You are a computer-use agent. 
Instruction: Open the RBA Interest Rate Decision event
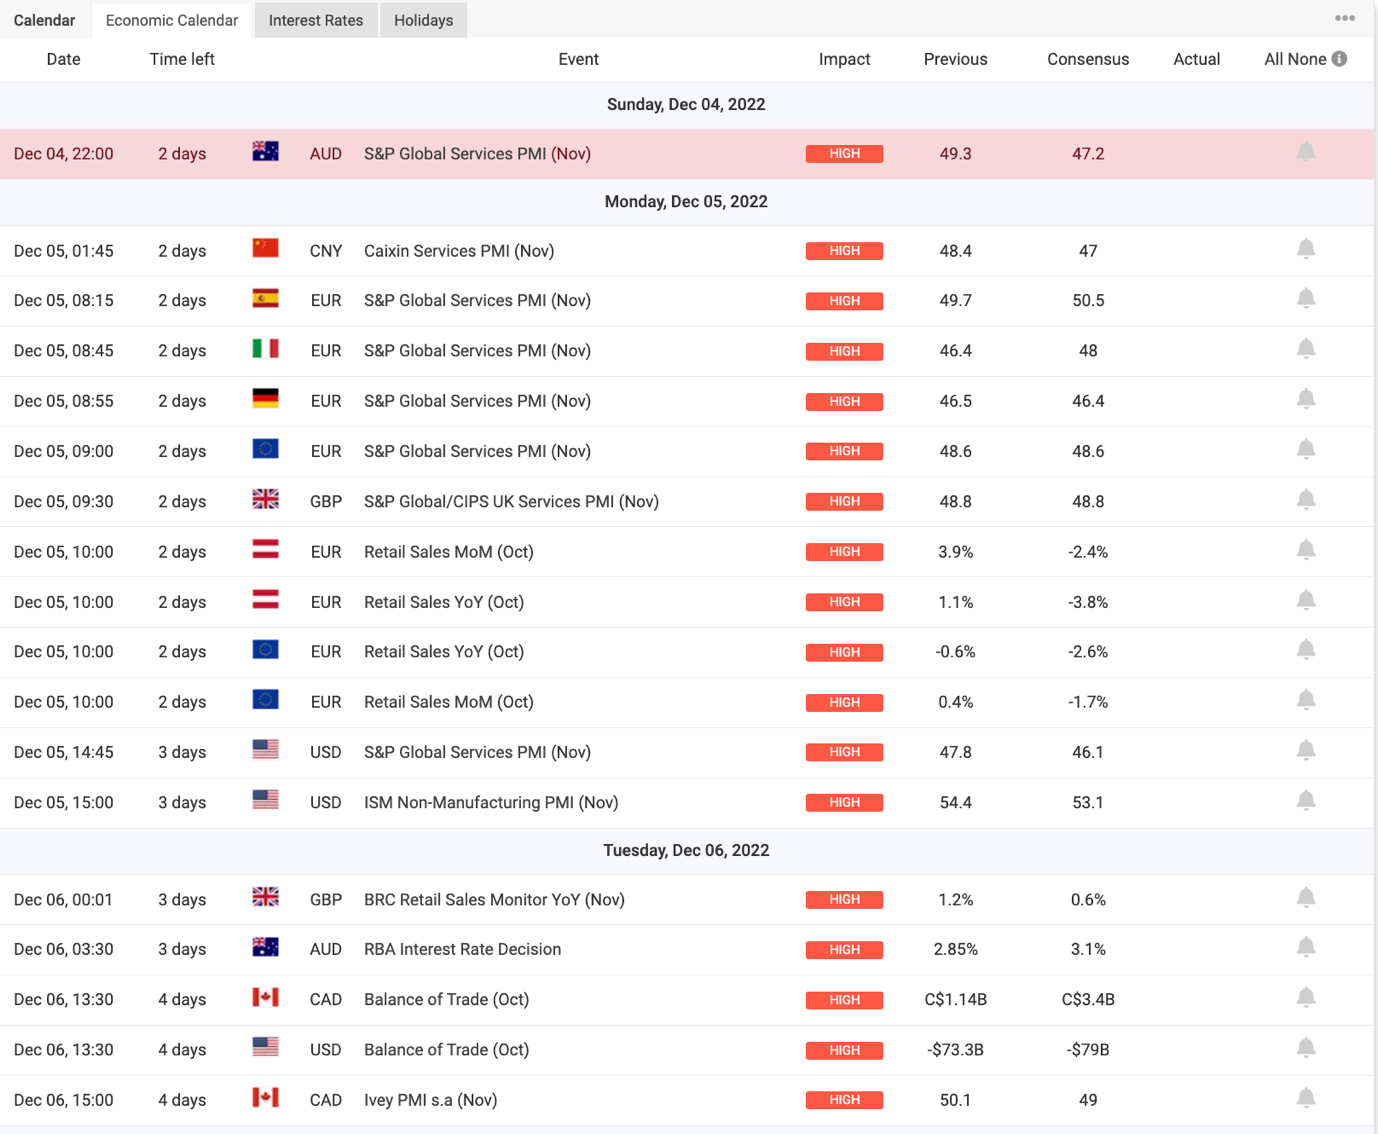pos(462,949)
